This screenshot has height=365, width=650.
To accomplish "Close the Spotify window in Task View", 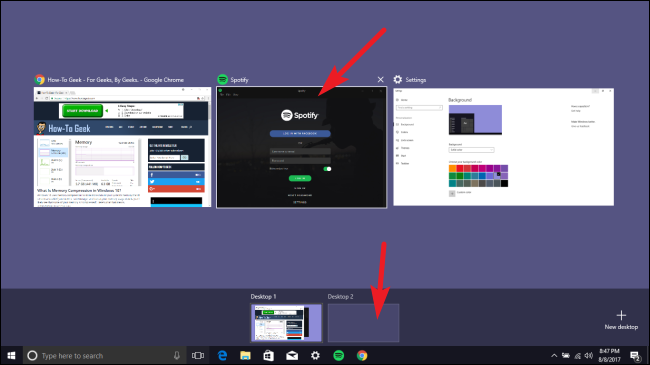I will click(x=380, y=79).
